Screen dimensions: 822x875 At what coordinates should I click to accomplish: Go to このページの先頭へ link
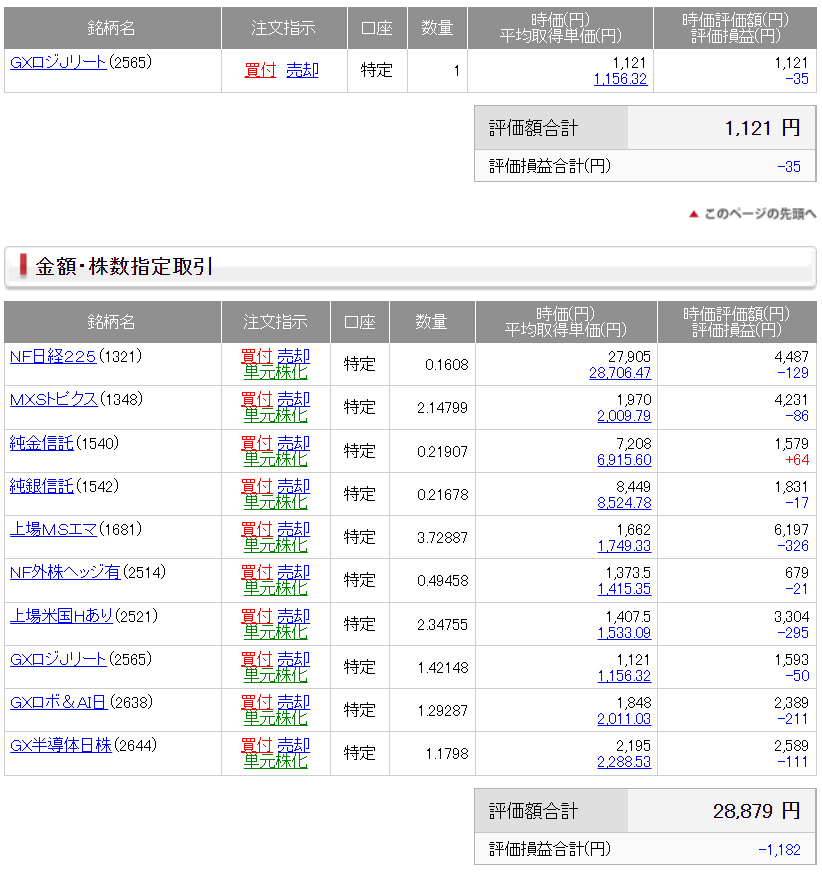coord(760,214)
